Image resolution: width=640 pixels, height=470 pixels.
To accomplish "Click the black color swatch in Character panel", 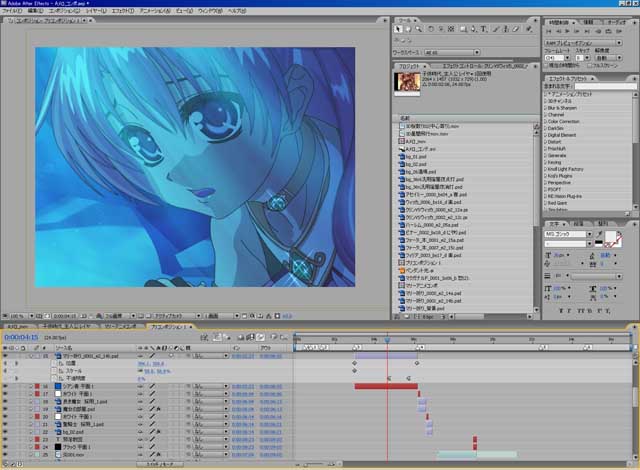I will coord(599,242).
